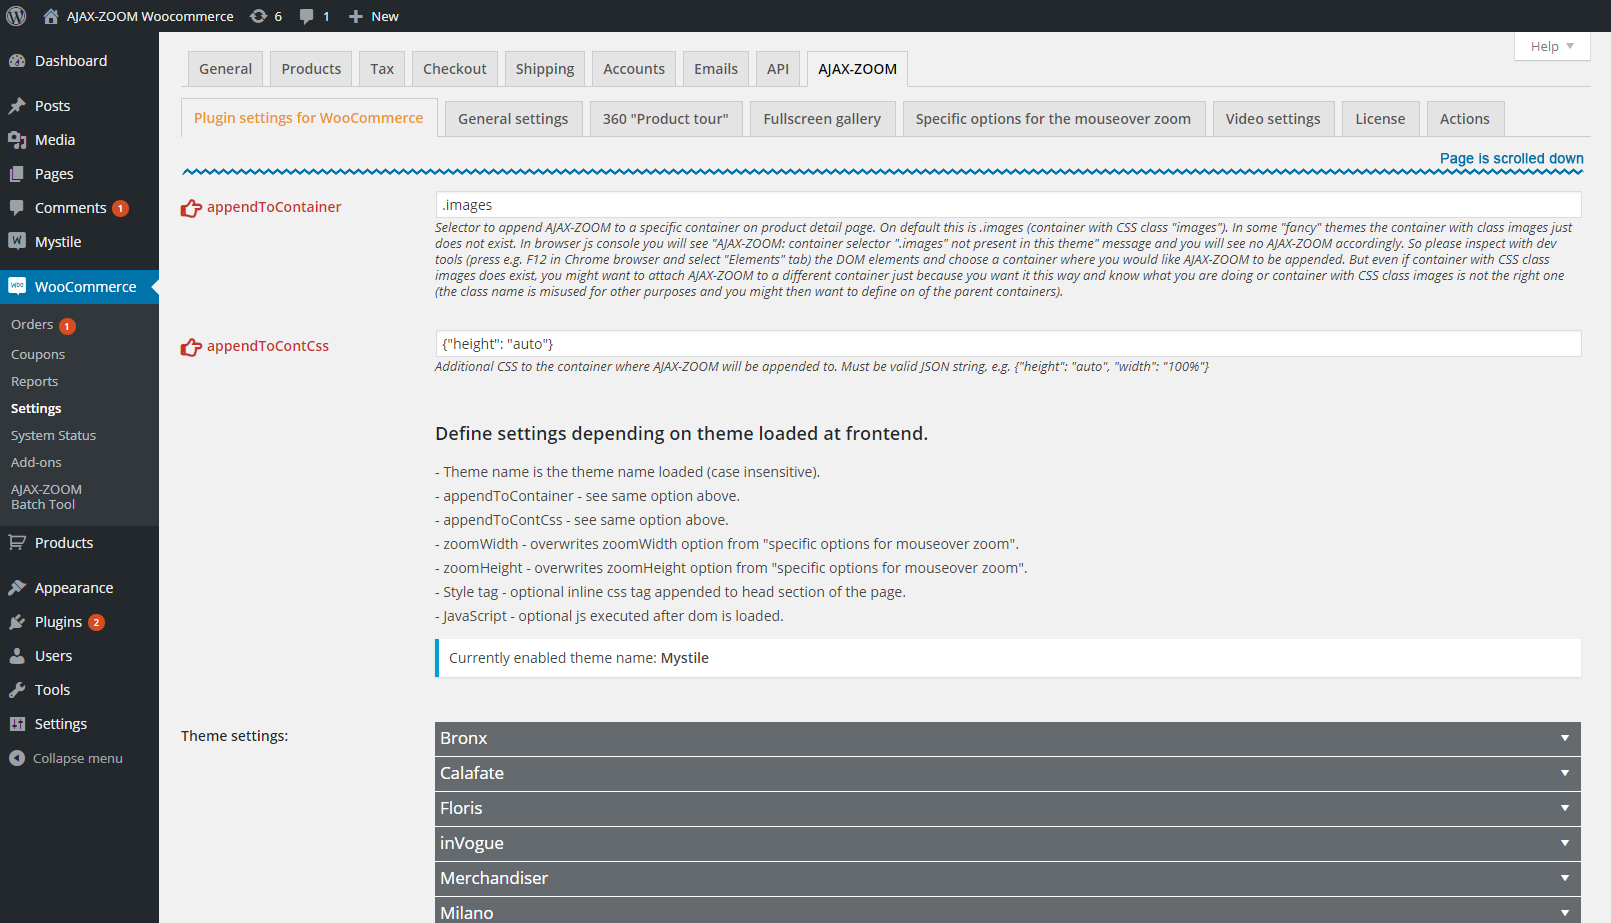Click the Posts pin icon
Viewport: 1611px width, 923px height.
17,106
